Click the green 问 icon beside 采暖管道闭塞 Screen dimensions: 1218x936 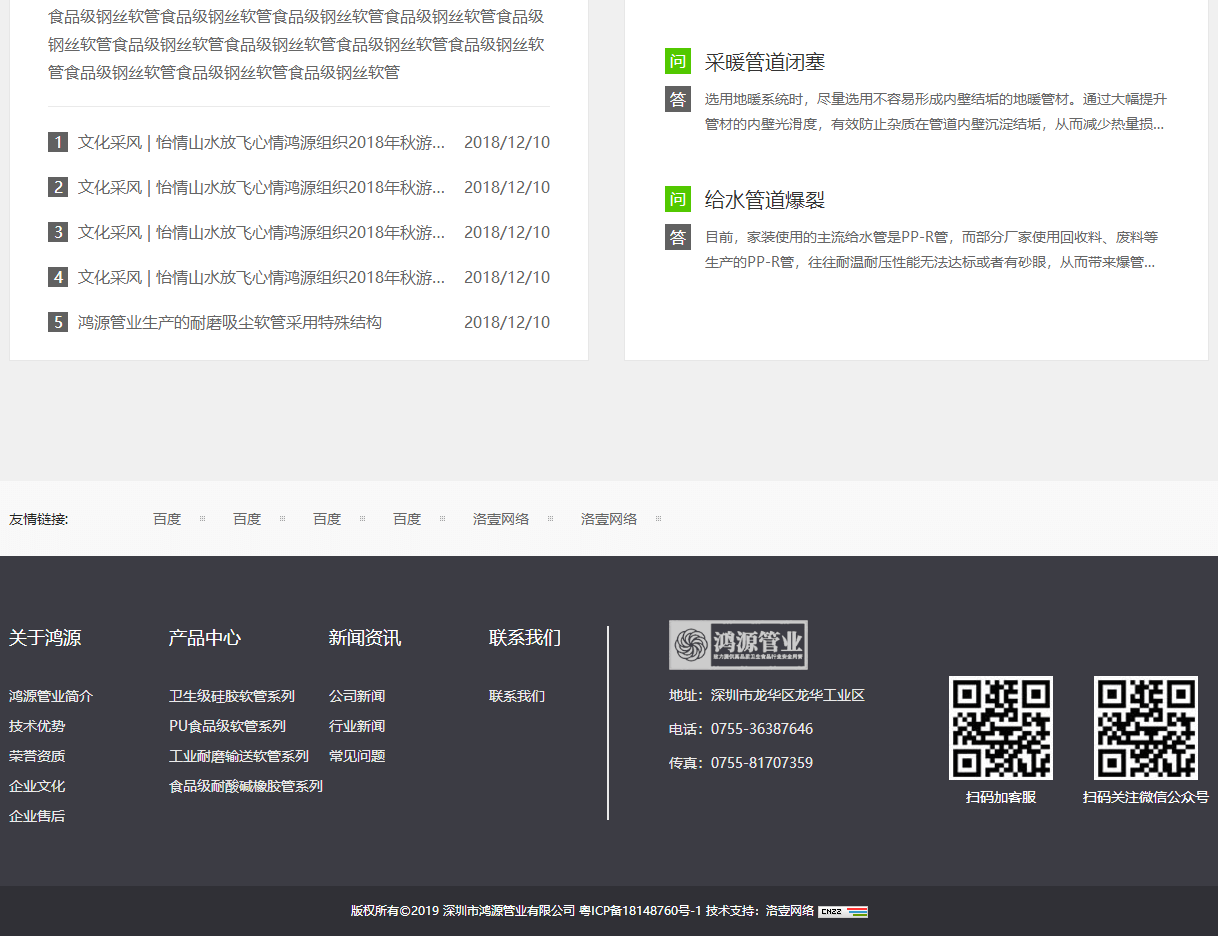[x=678, y=61]
